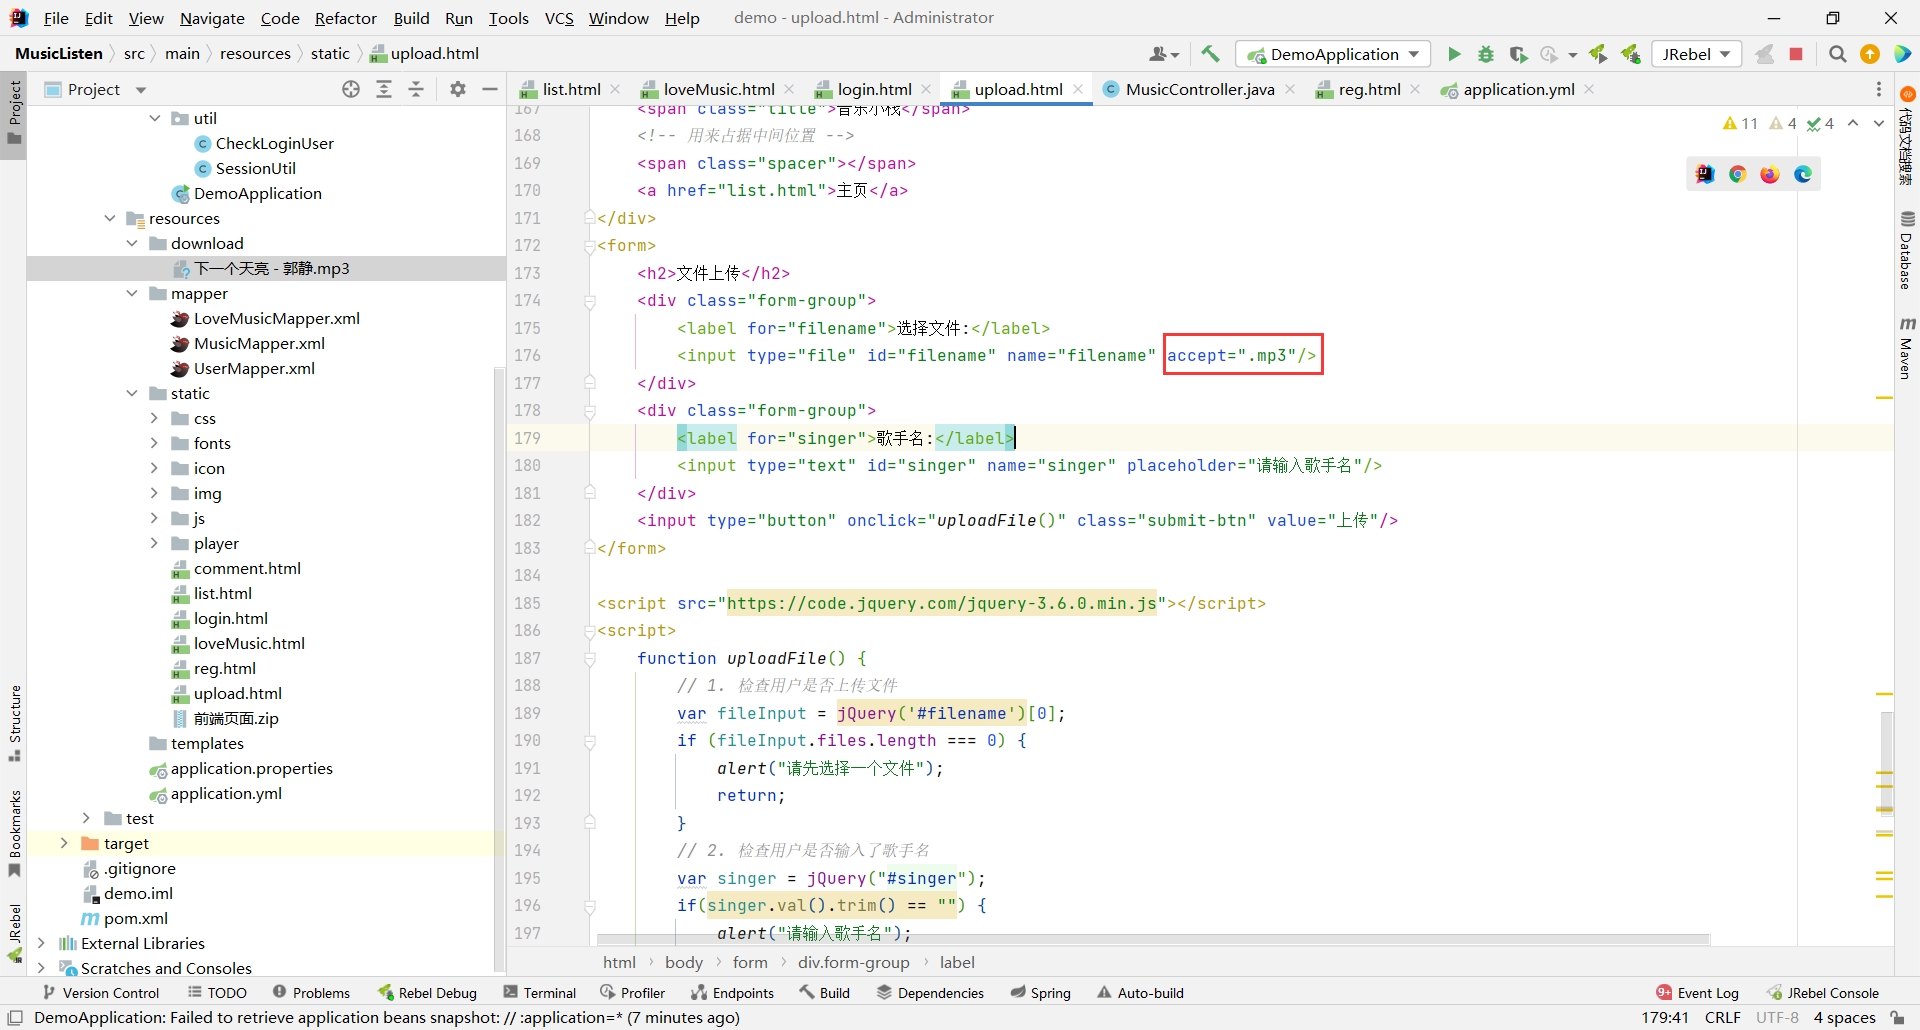Viewport: 1920px width, 1030px height.
Task: Click the green Run button
Action: pyautogui.click(x=1454, y=54)
